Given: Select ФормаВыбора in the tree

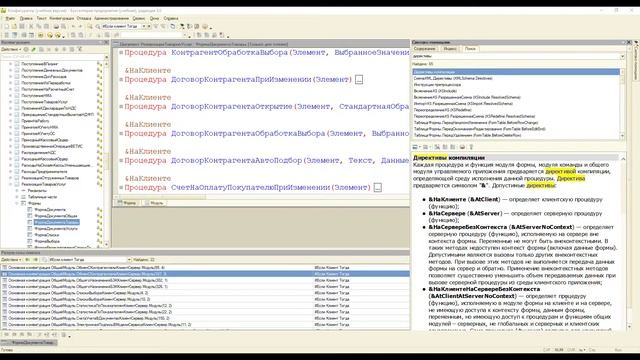Looking at the screenshot, I should 47,241.
